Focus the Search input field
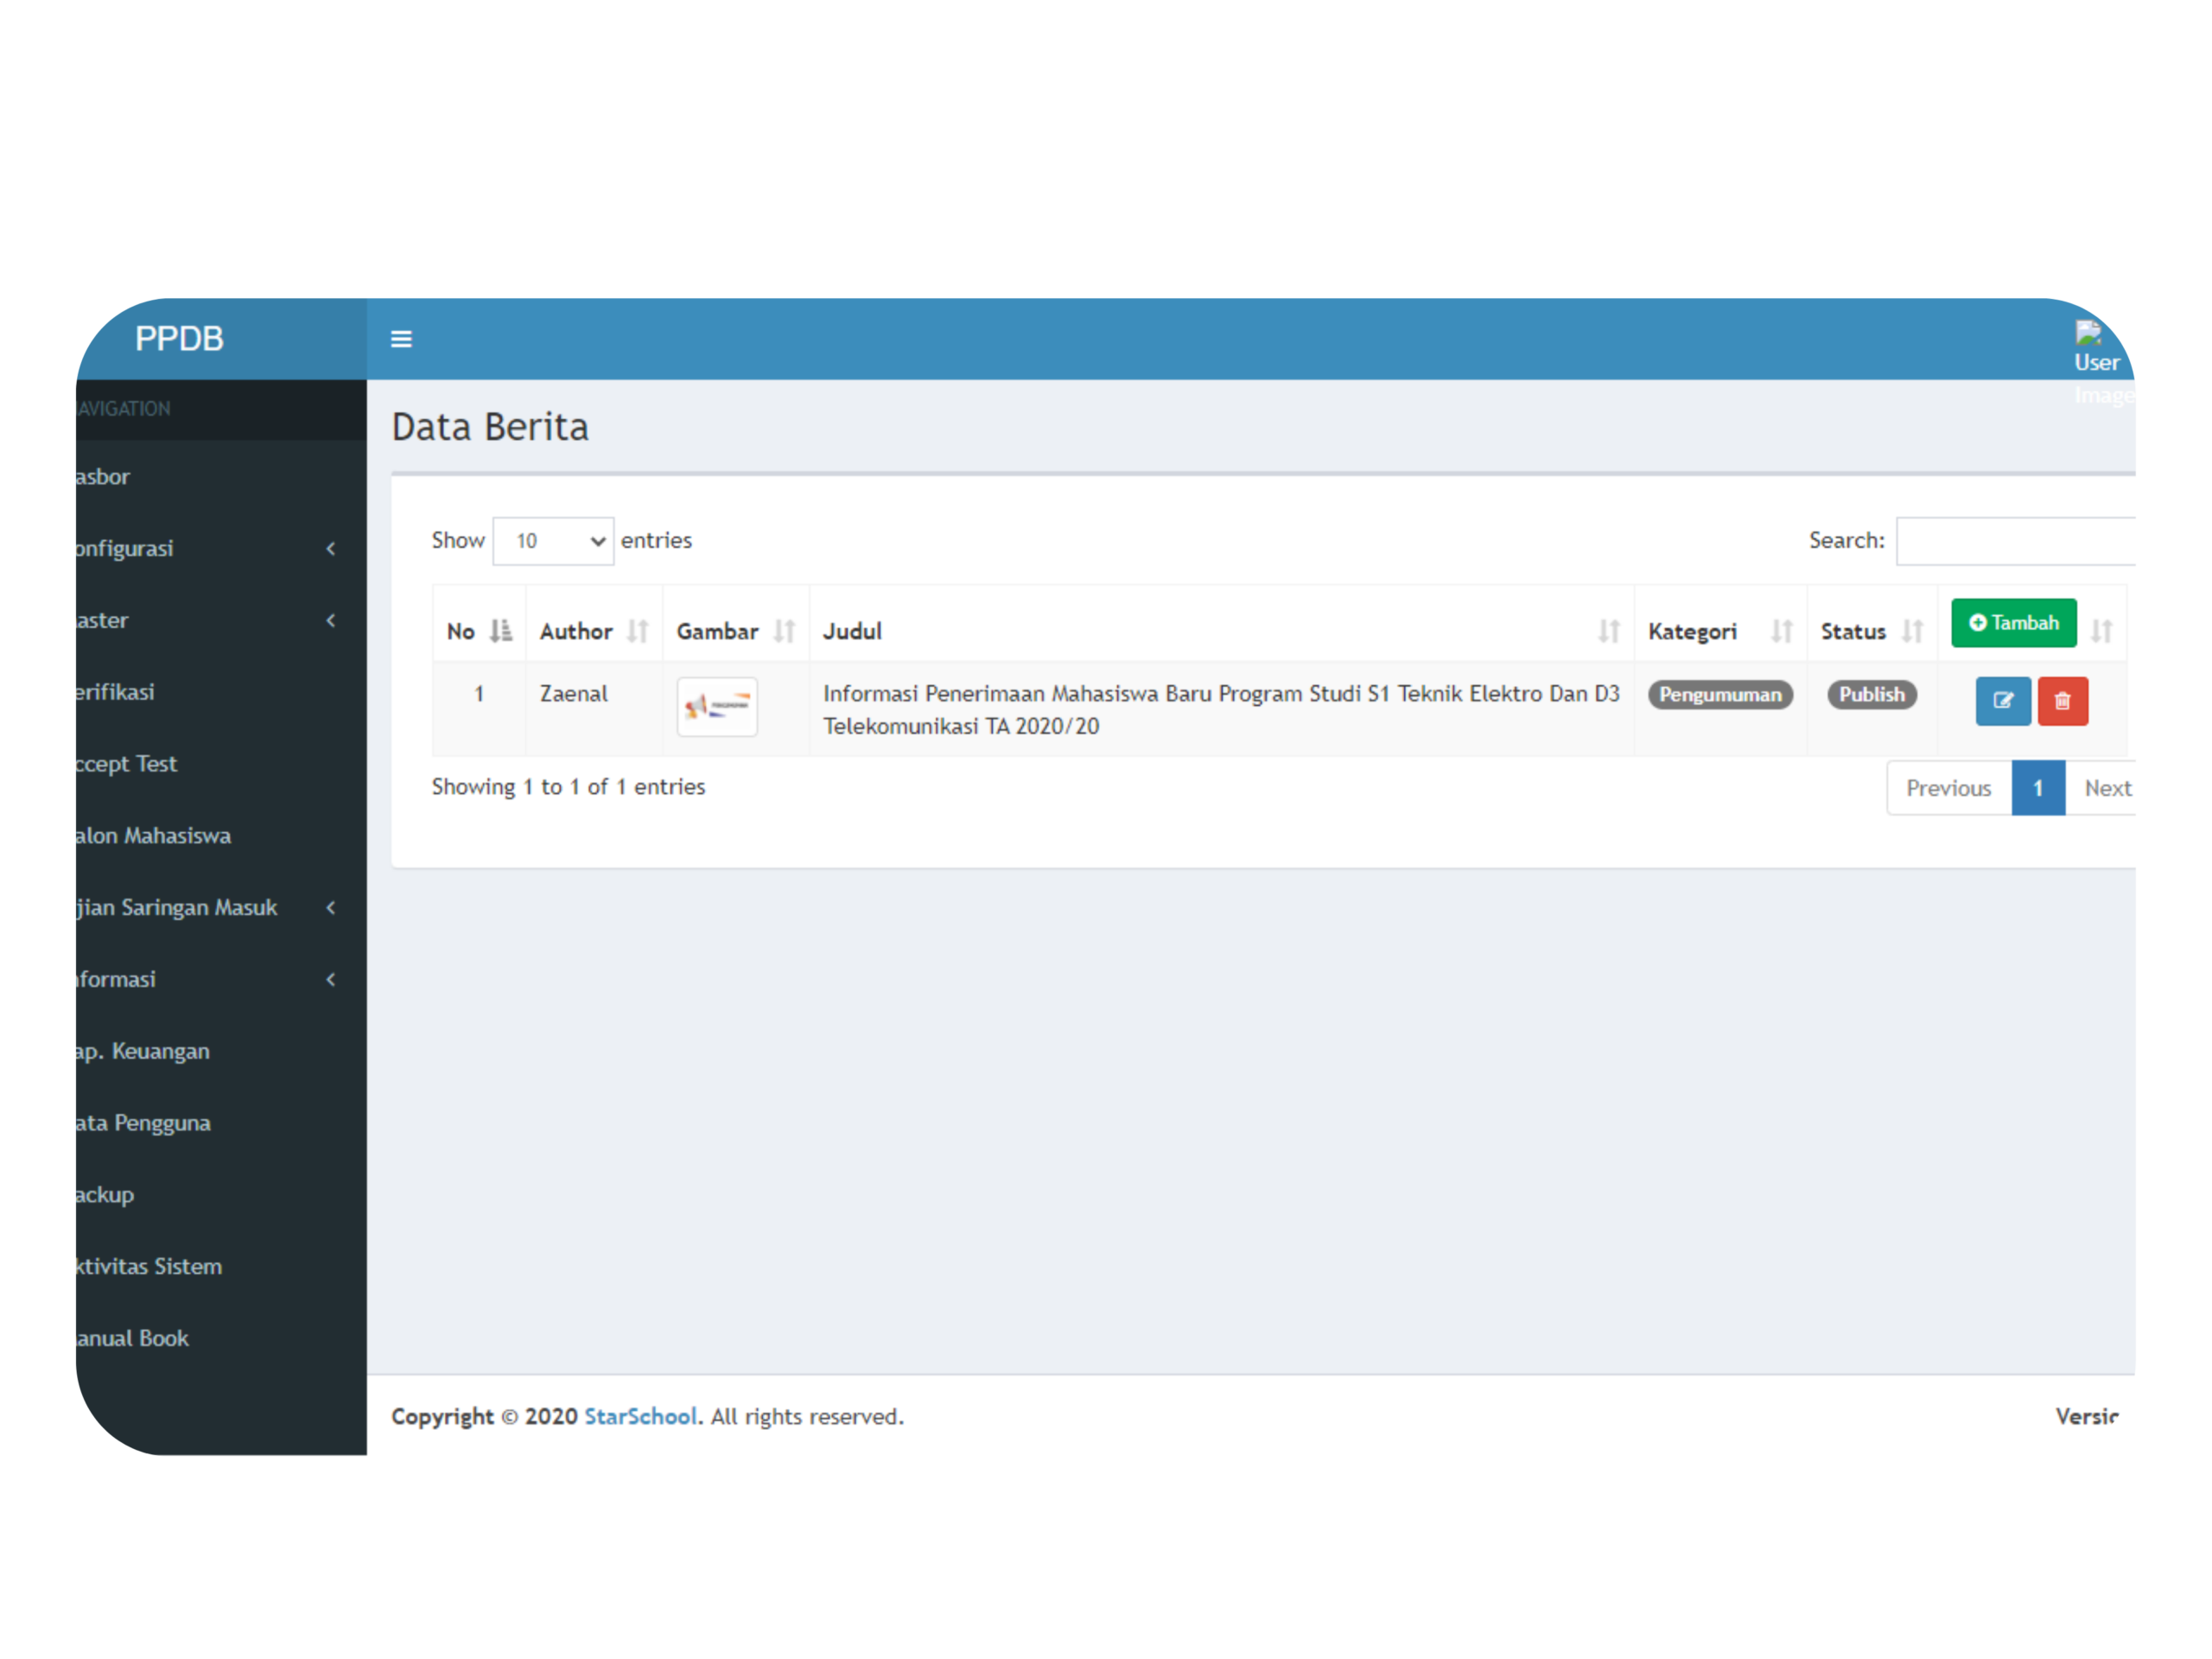 2015,541
